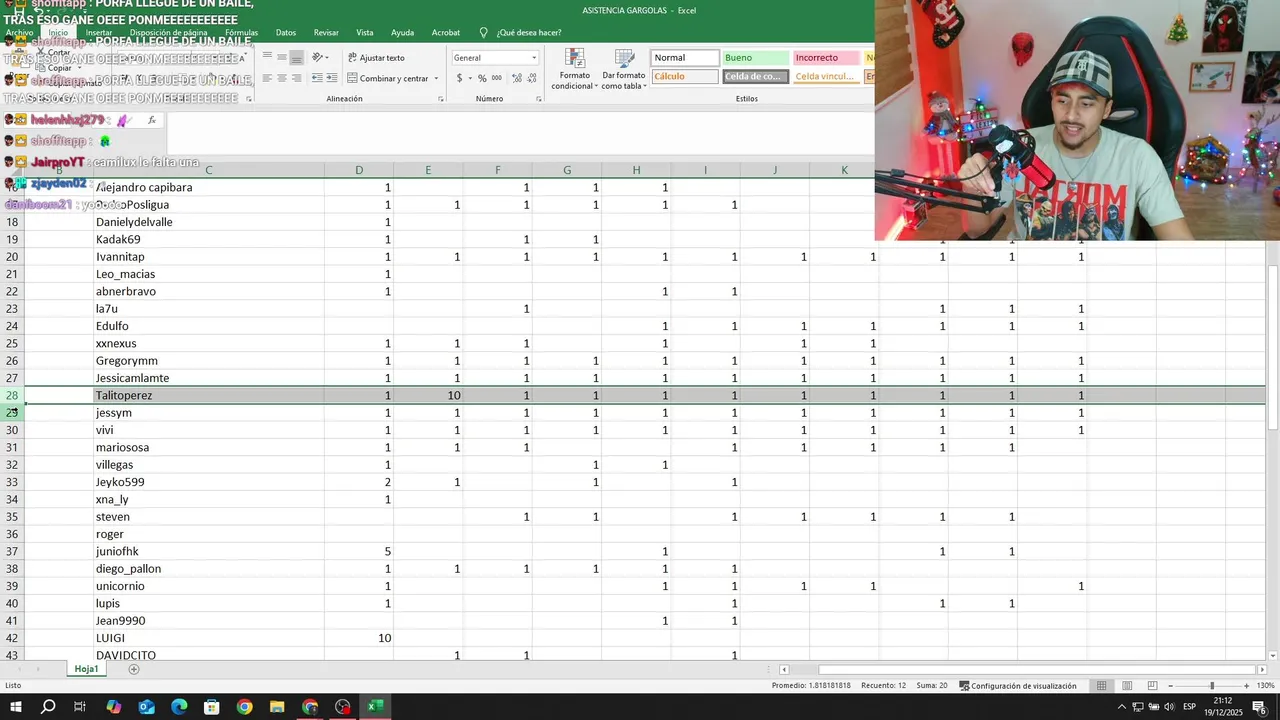Click Configuración de visualización
This screenshot has width=1280, height=720.
pyautogui.click(x=1018, y=686)
